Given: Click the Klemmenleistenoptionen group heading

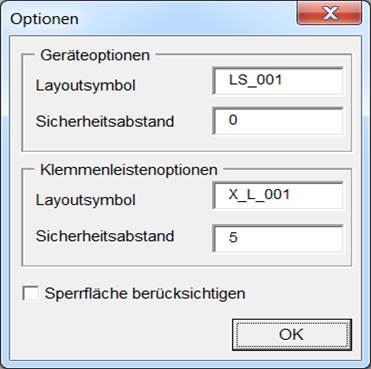Looking at the screenshot, I should [x=129, y=170].
